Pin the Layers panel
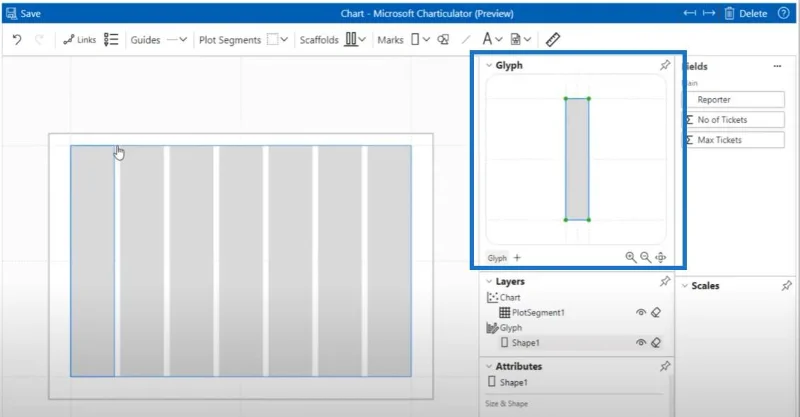This screenshot has width=800, height=417. (665, 281)
